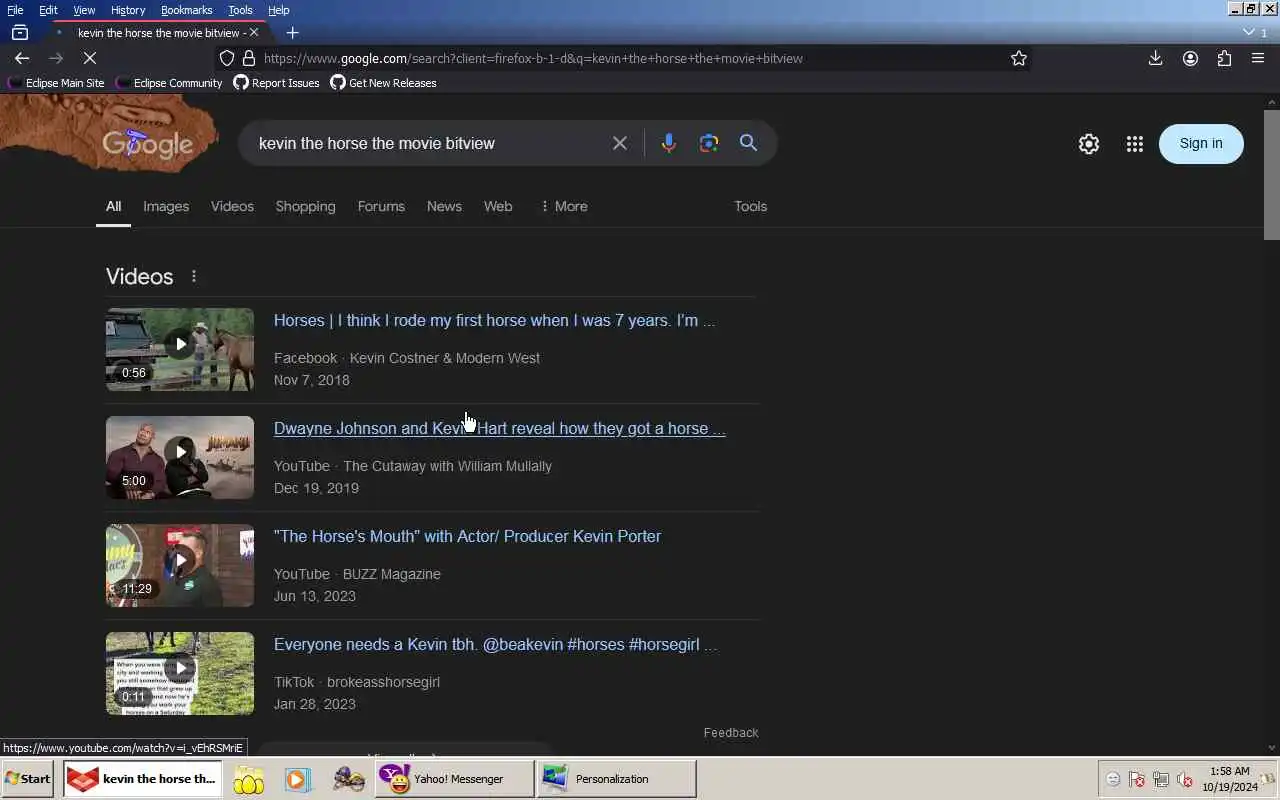This screenshot has height=800, width=1280.
Task: Click the taskbar folder quick-launch icon
Action: (248, 779)
